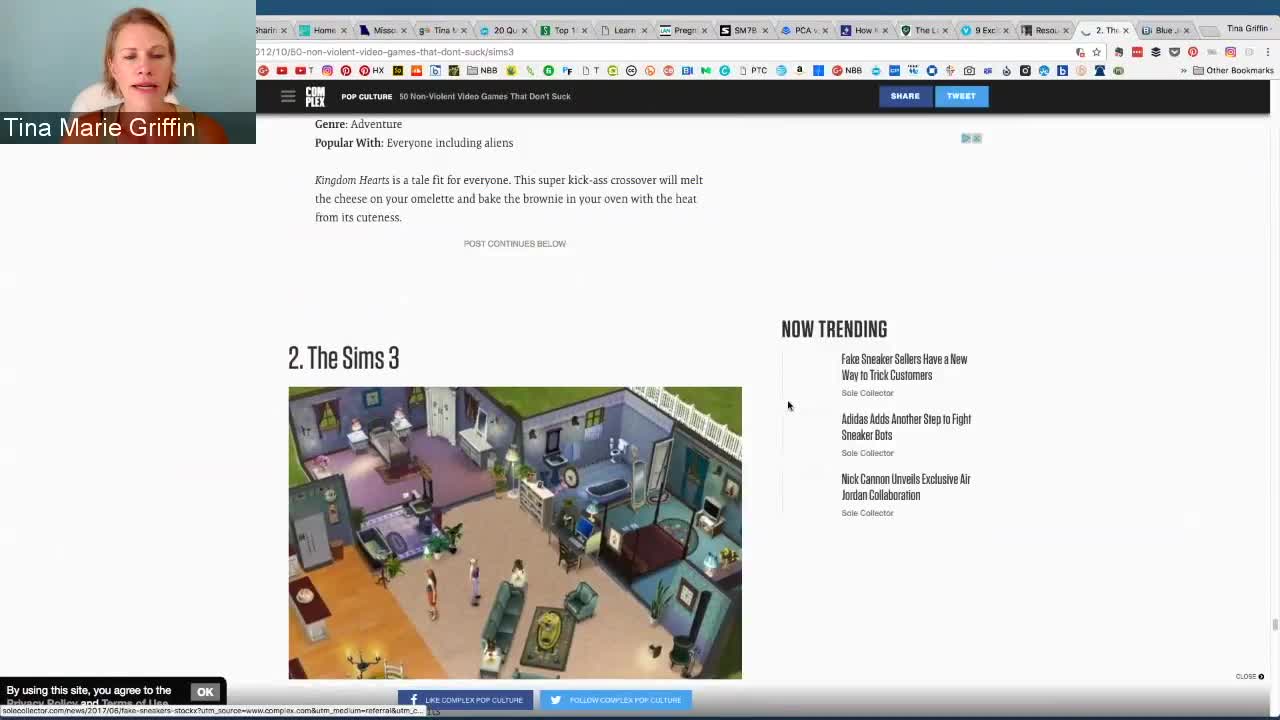This screenshot has height=720, width=1280.
Task: Open the Chrome three-dot menu
Action: [1268, 52]
